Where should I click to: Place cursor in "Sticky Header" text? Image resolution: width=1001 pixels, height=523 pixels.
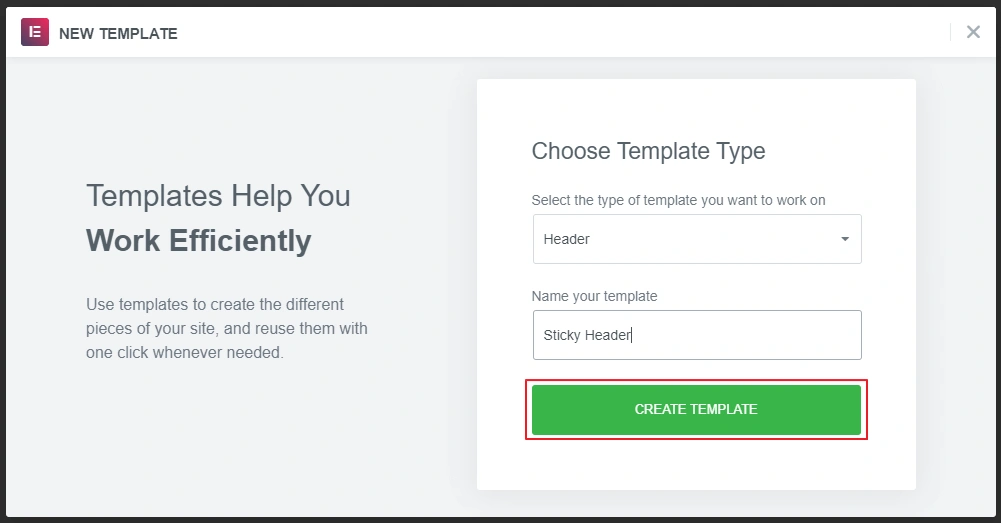tap(587, 335)
